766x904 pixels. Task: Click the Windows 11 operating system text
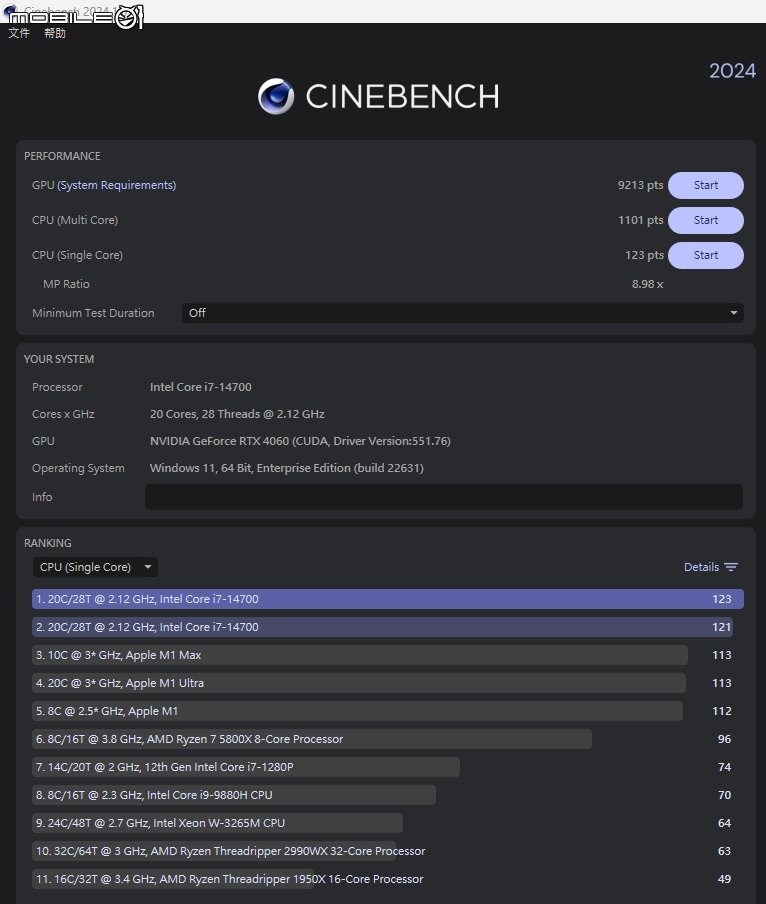286,468
